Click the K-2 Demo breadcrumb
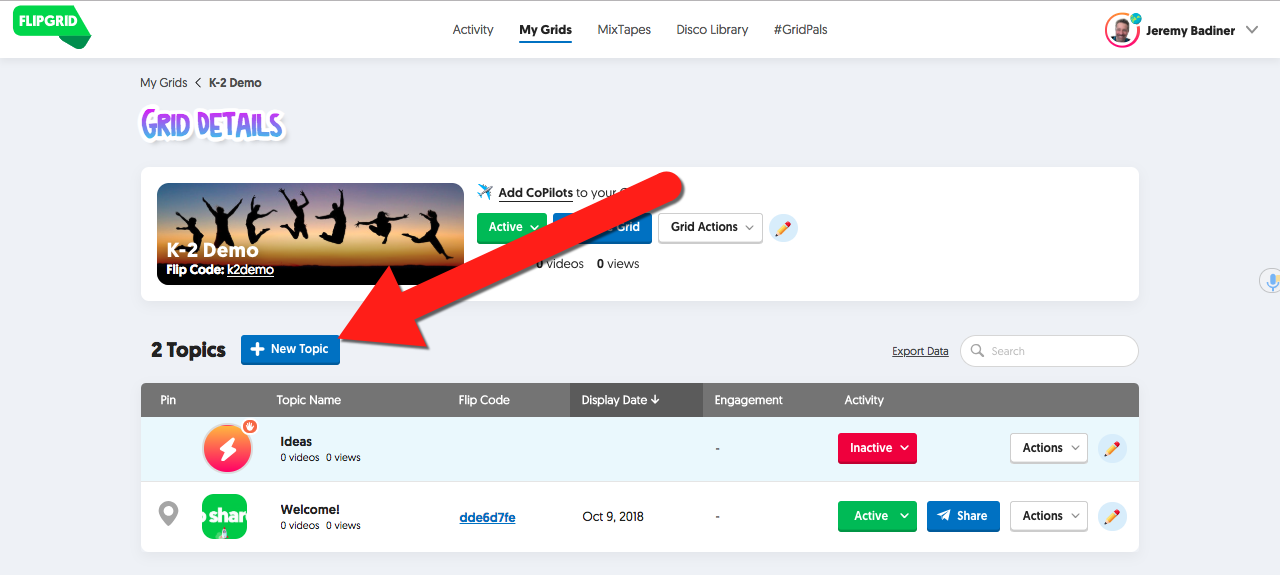This screenshot has height=575, width=1280. [235, 83]
